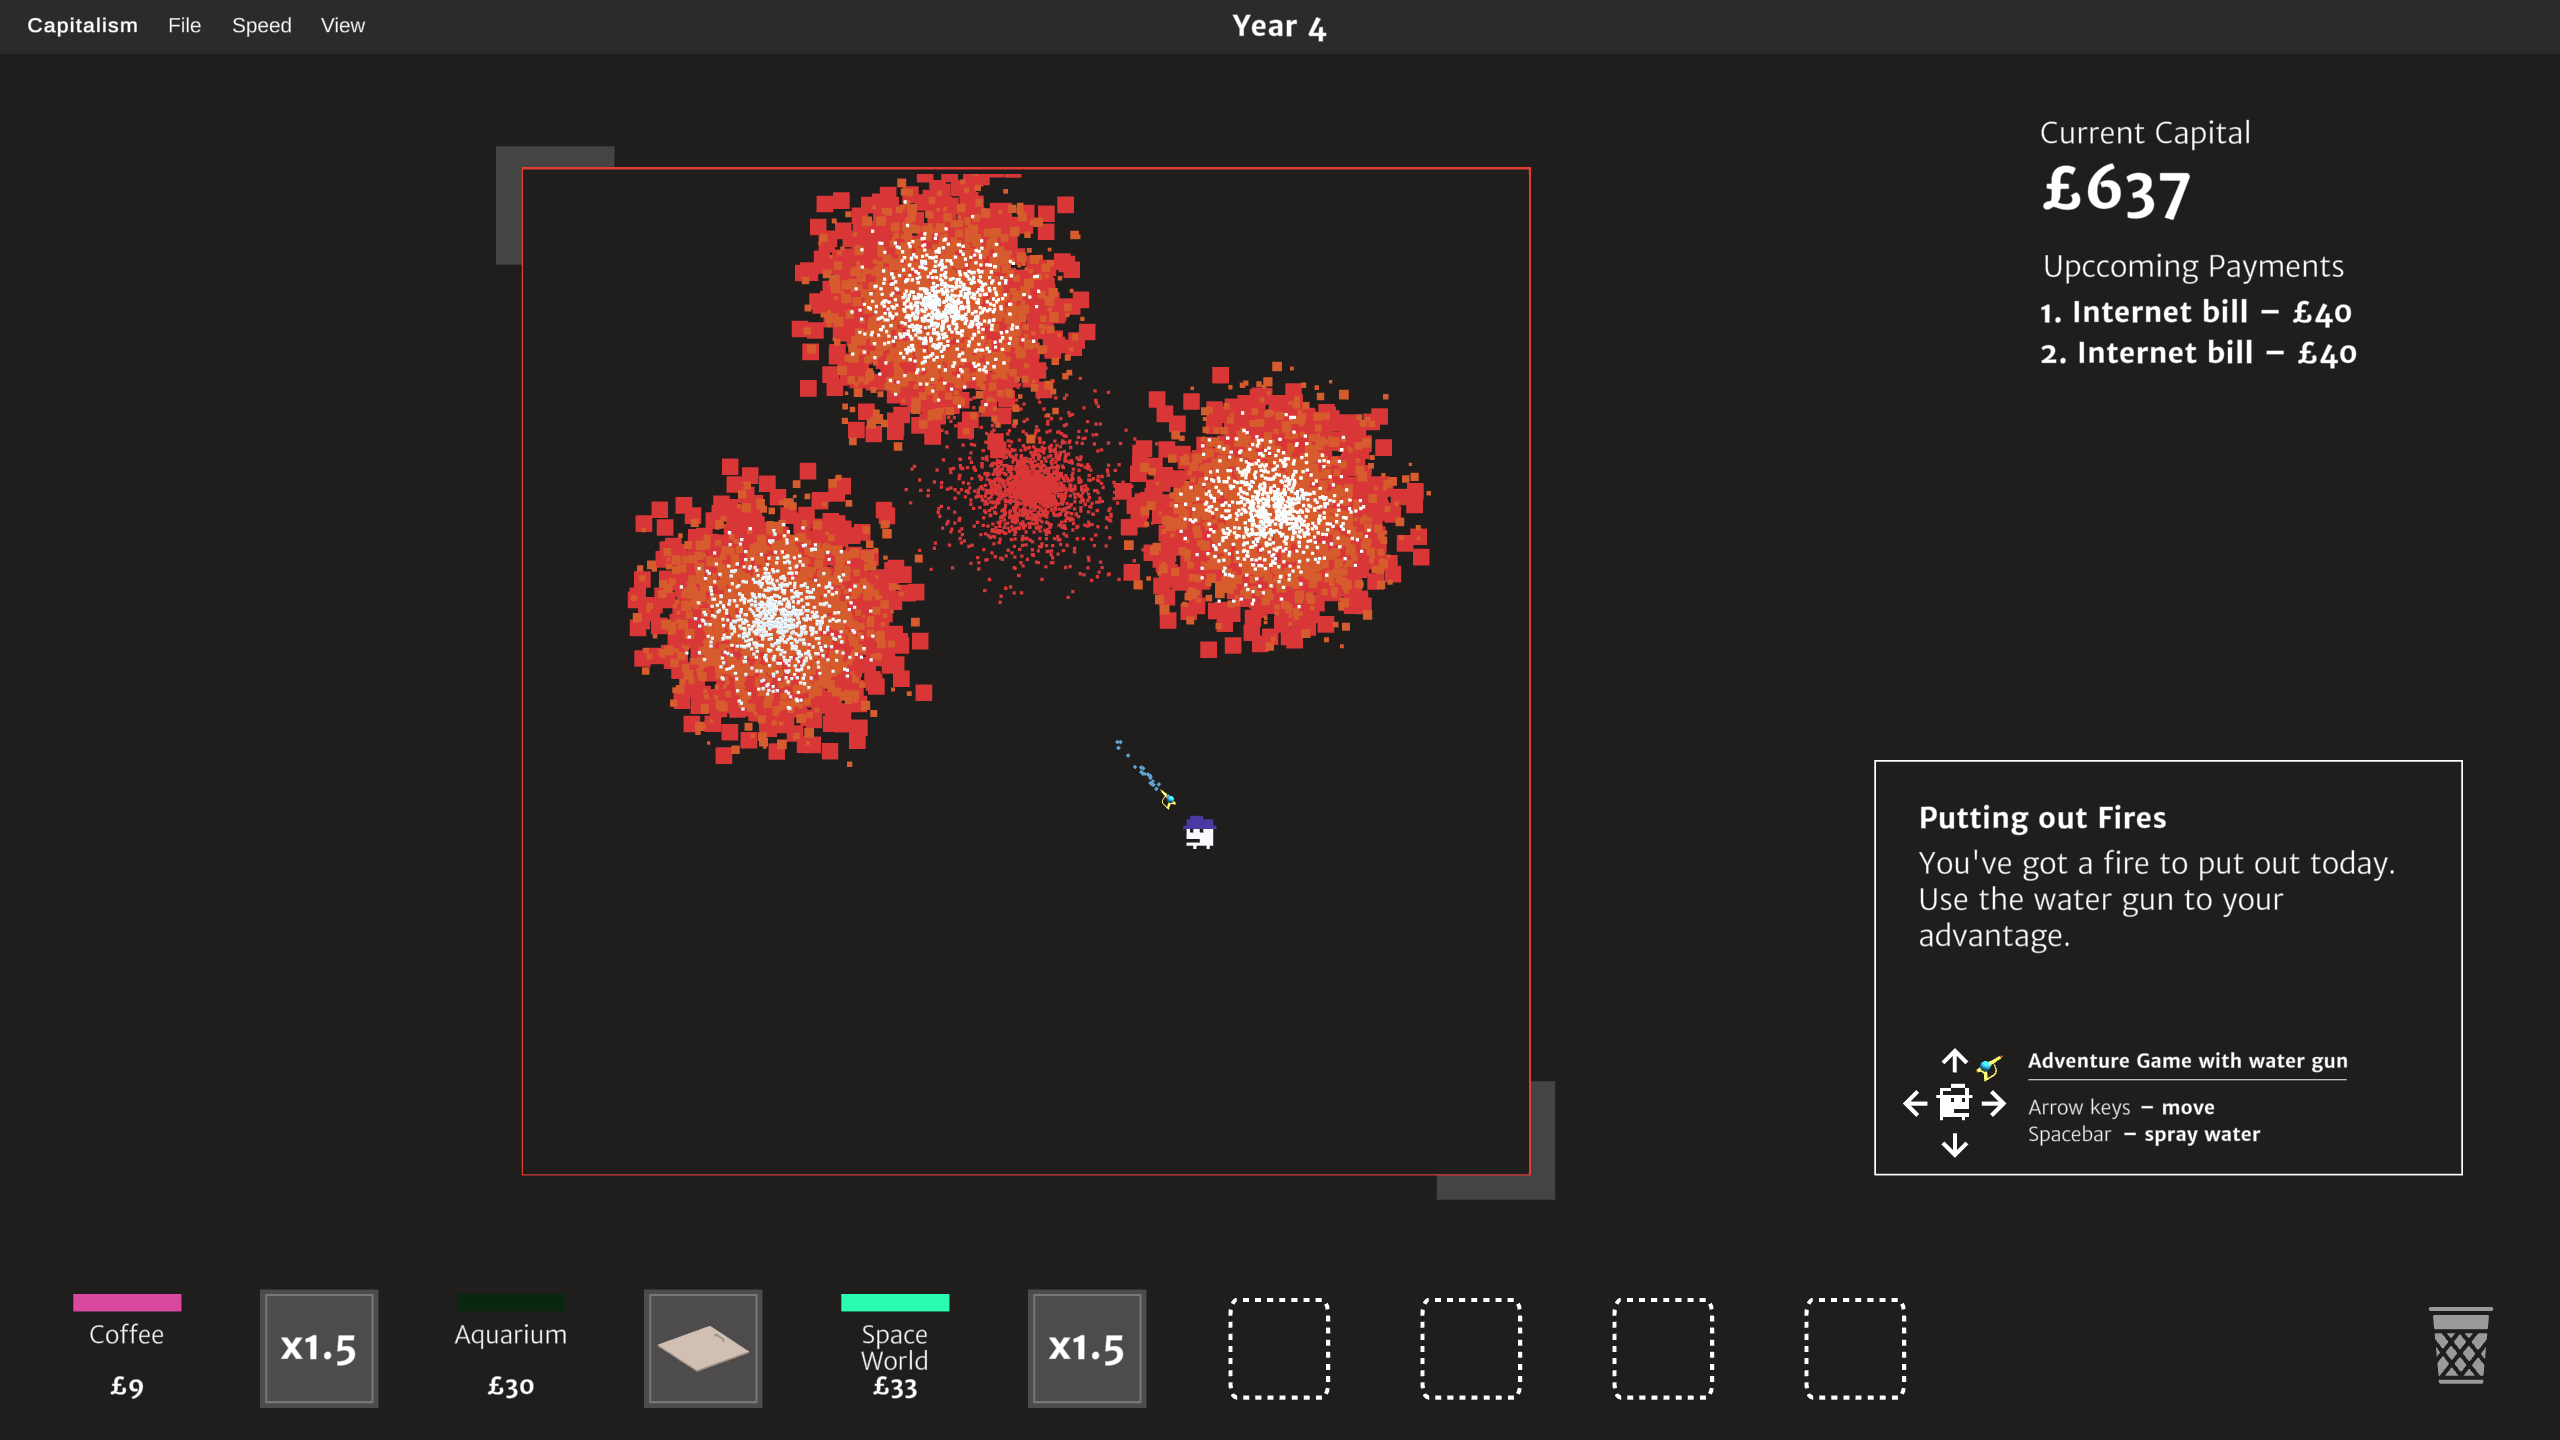Click the last empty dashed inventory slot
Screen dimensions: 2560x1440
pos(1855,1348)
